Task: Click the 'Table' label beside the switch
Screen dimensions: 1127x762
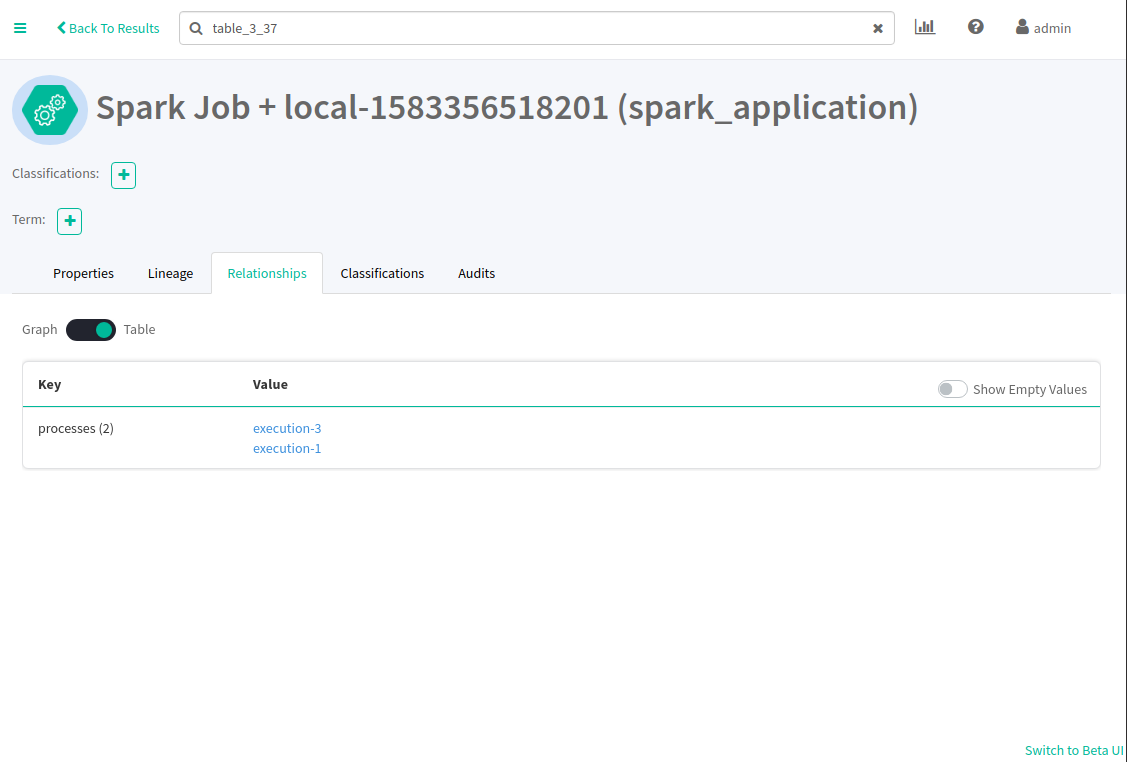Action: pyautogui.click(x=139, y=329)
